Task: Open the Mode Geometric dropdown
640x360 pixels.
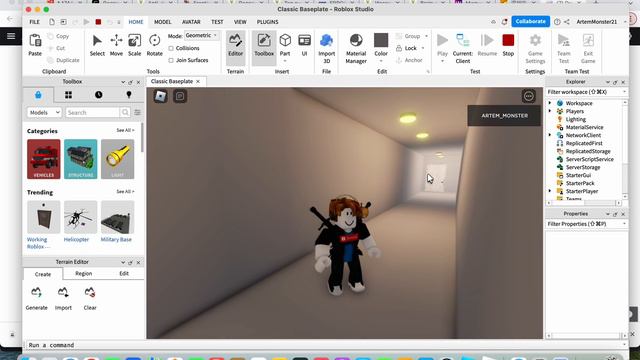Action: tap(202, 36)
